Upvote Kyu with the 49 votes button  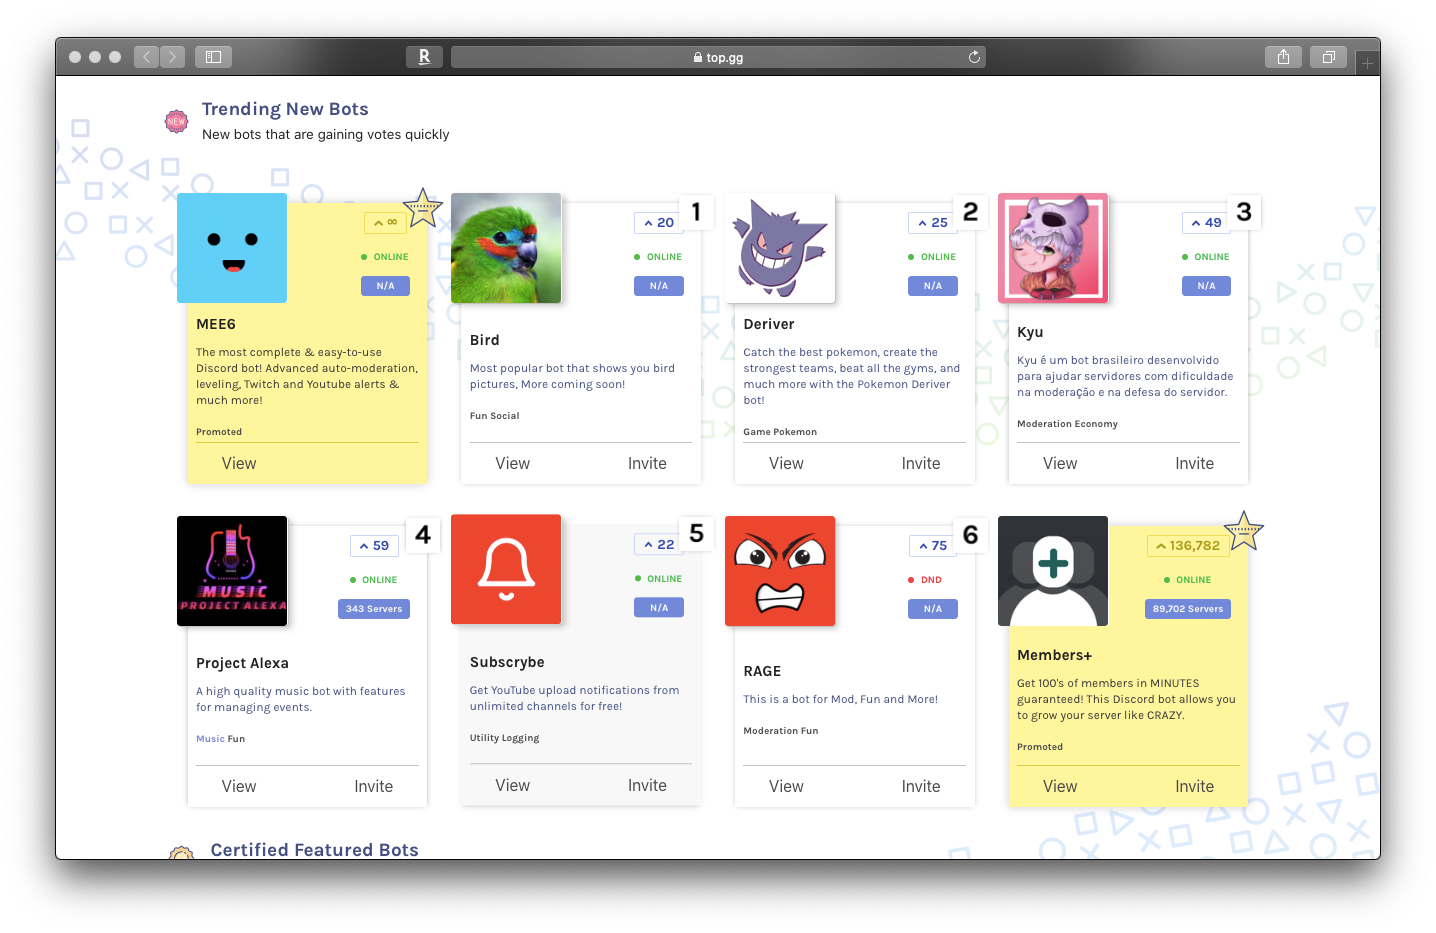(1206, 223)
